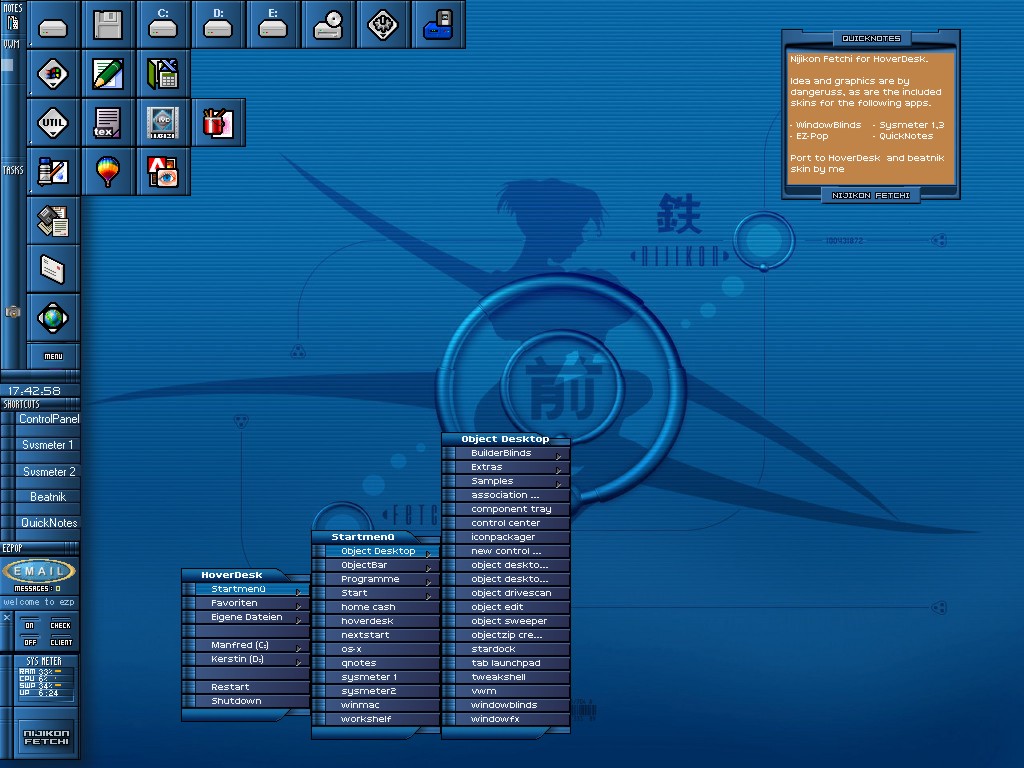1024x768 pixels.
Task: Click the EMAIL oval logo
Action: tap(38, 571)
